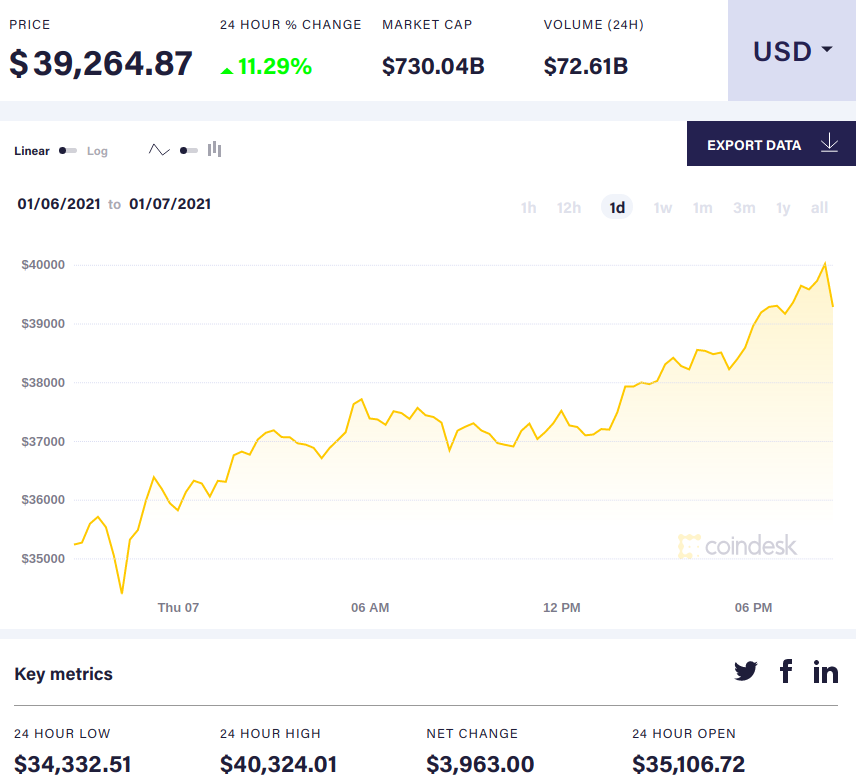This screenshot has width=856, height=779.
Task: Select the Log scale label
Action: [x=97, y=151]
